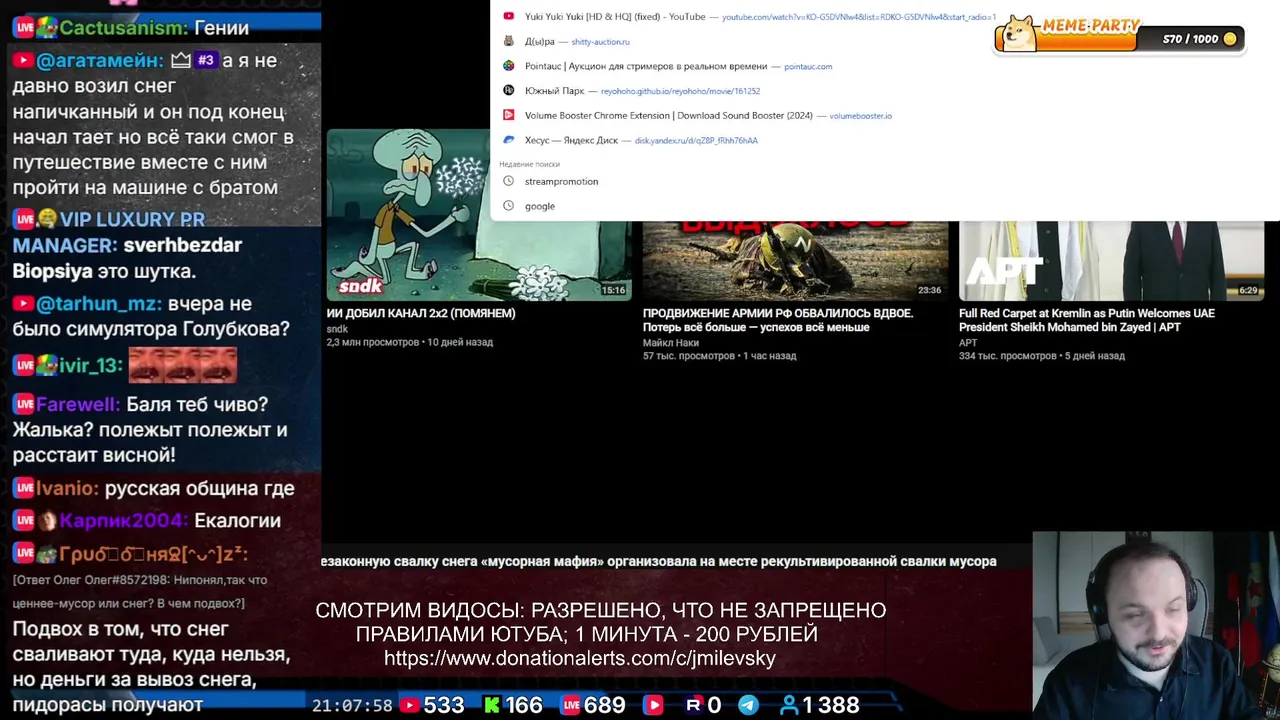Click the YouTube badge before @tarhun_mz
The height and width of the screenshot is (720, 1280).
pos(23,303)
